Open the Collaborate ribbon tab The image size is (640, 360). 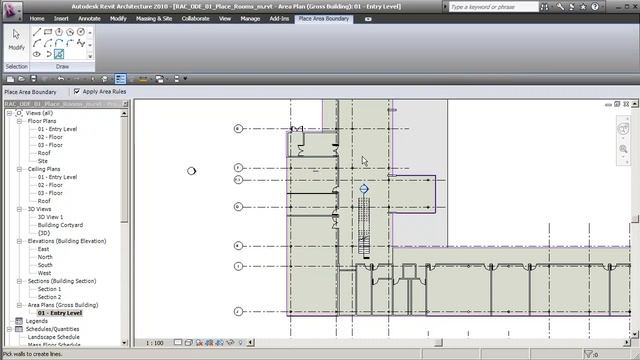click(196, 19)
